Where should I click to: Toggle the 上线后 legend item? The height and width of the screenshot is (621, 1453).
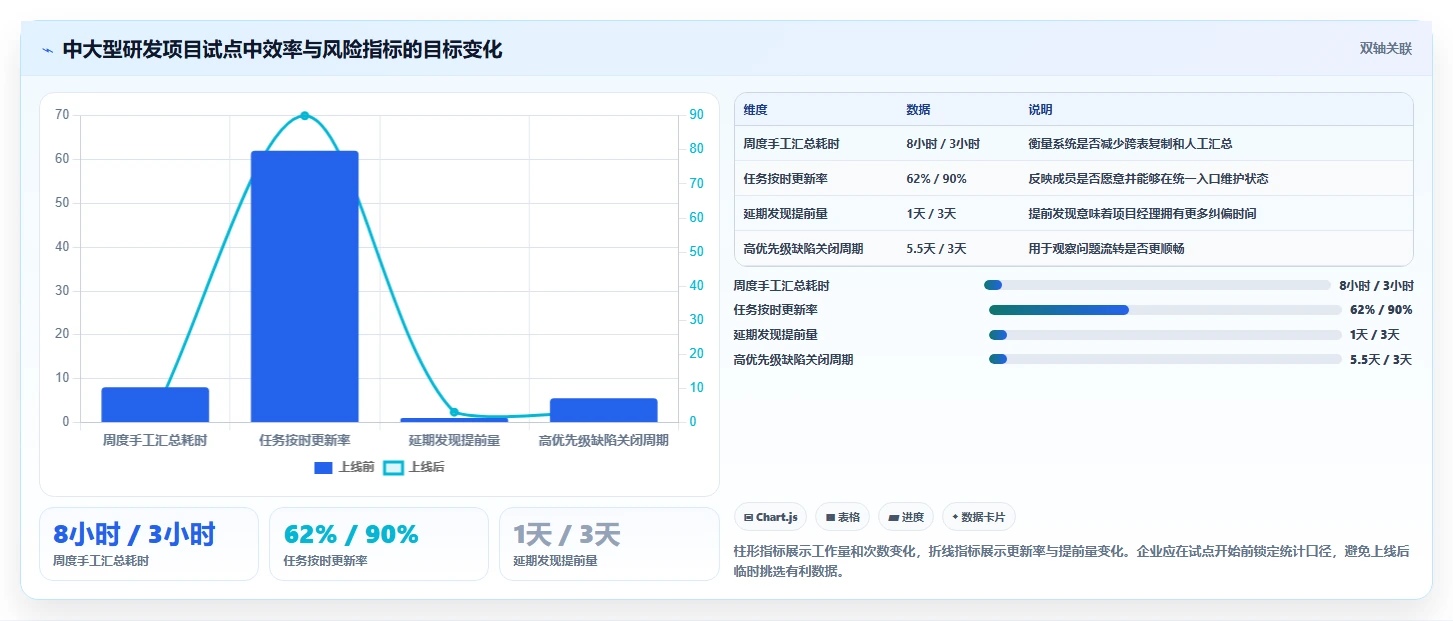tap(414, 467)
